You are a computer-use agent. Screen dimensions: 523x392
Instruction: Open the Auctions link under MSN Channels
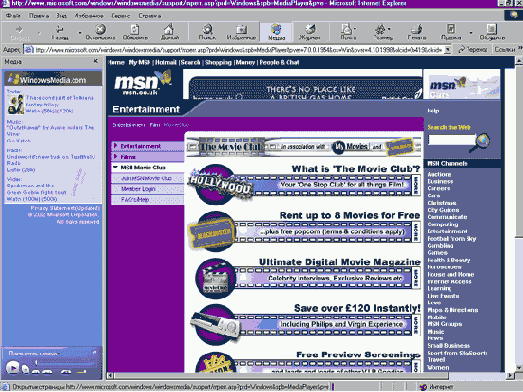[x=439, y=174]
